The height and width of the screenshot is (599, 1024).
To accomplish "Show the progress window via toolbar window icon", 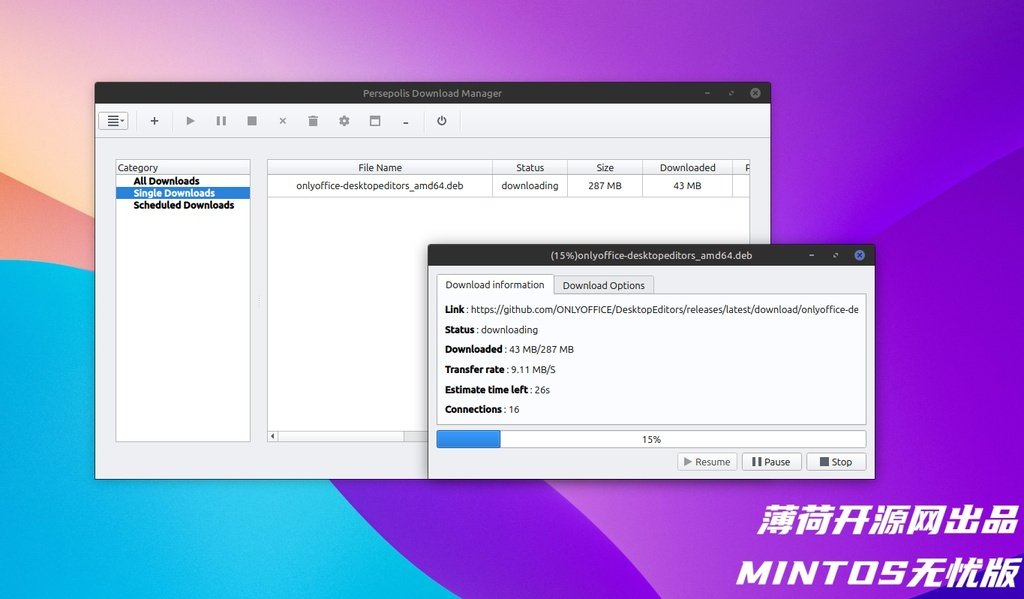I will 375,121.
